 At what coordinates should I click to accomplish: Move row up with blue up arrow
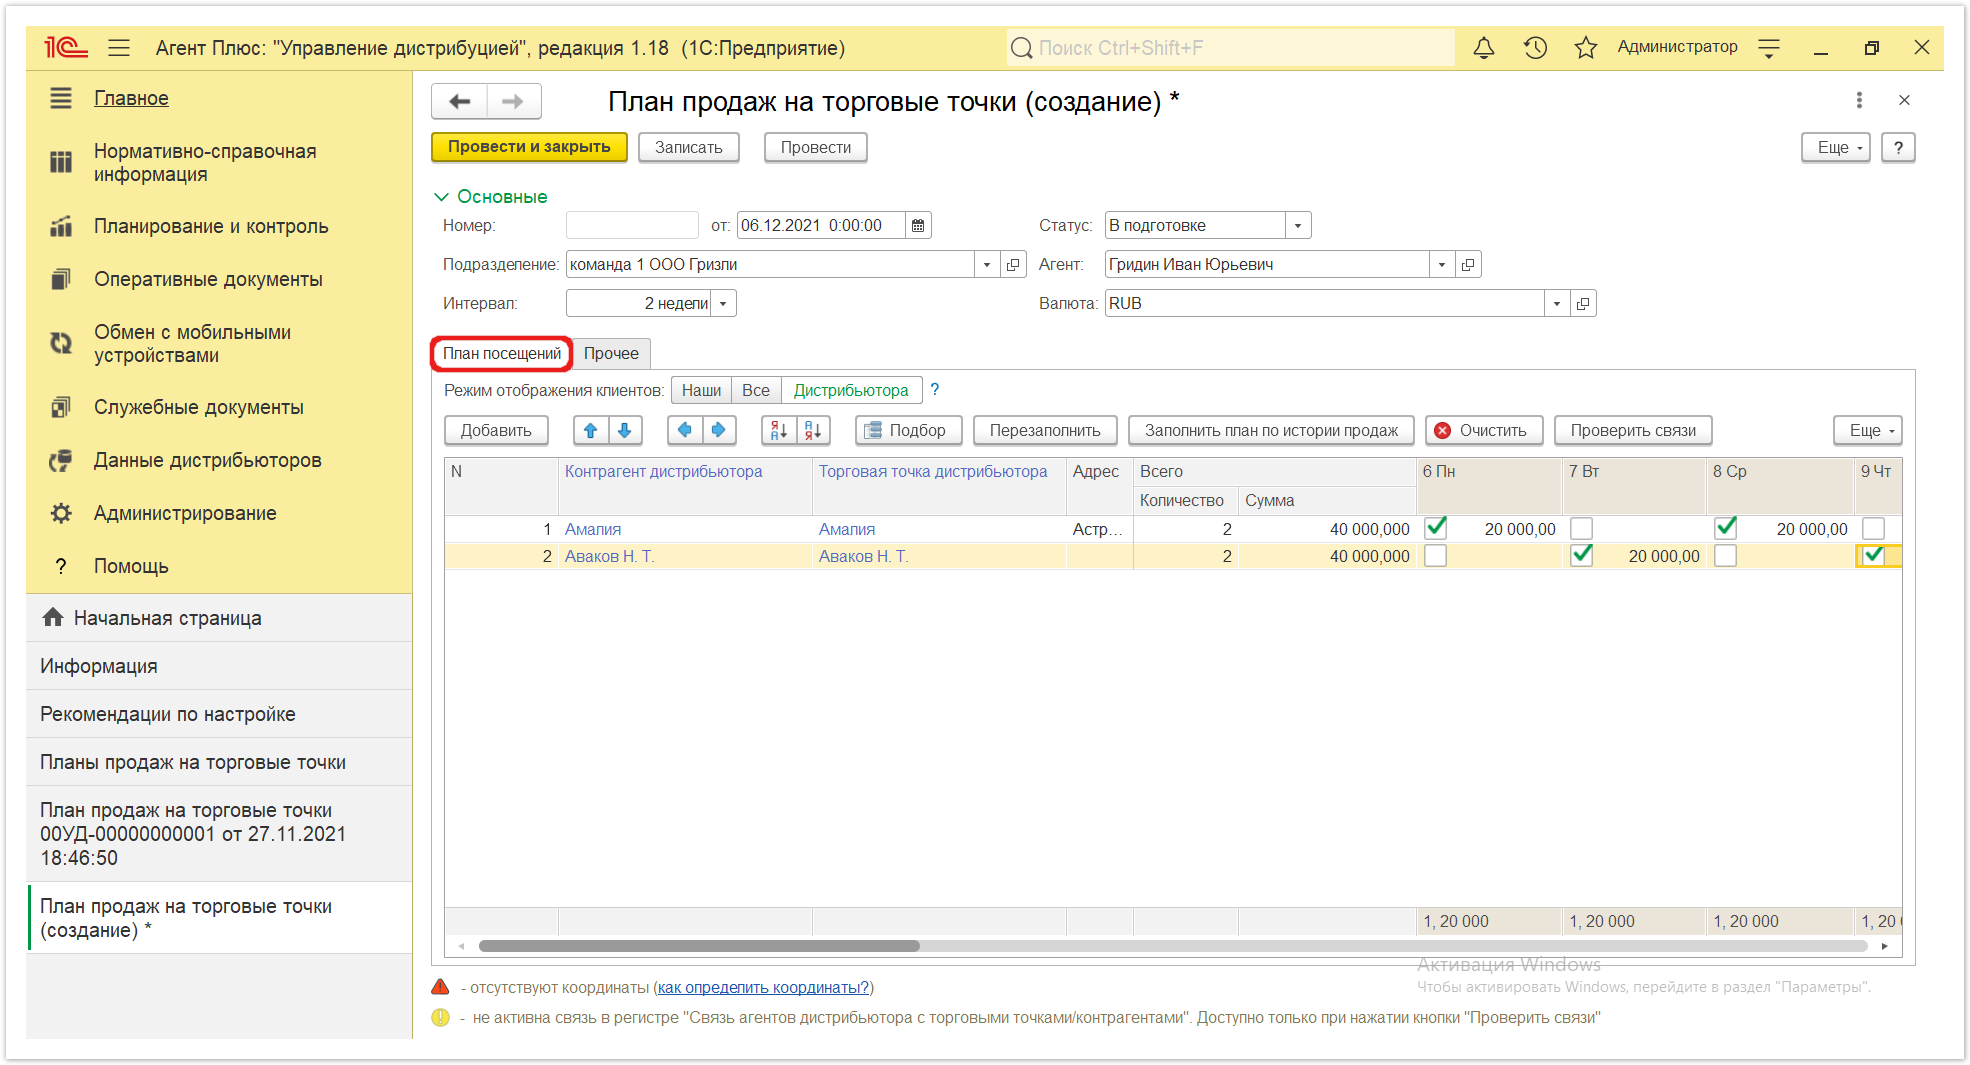[x=590, y=430]
